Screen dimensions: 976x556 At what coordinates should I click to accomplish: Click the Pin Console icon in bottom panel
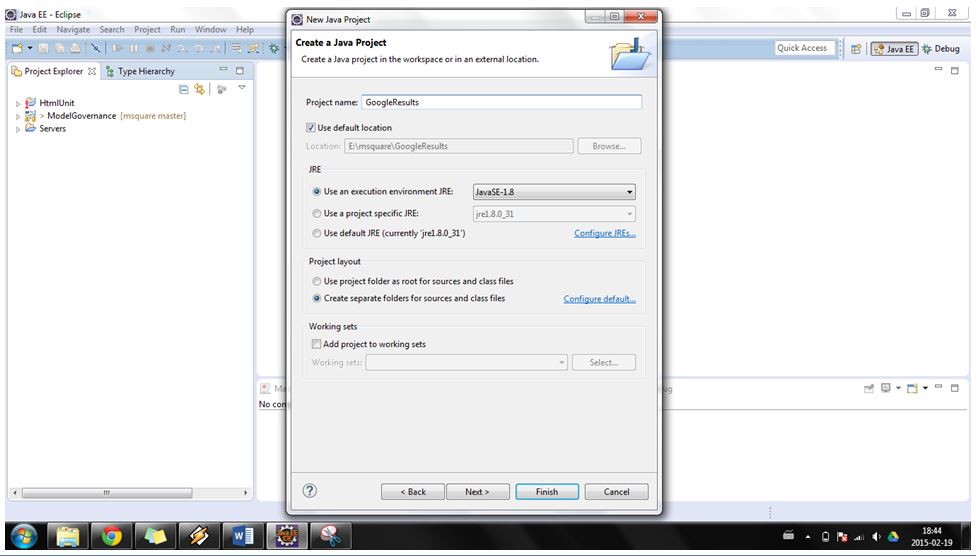pos(869,388)
